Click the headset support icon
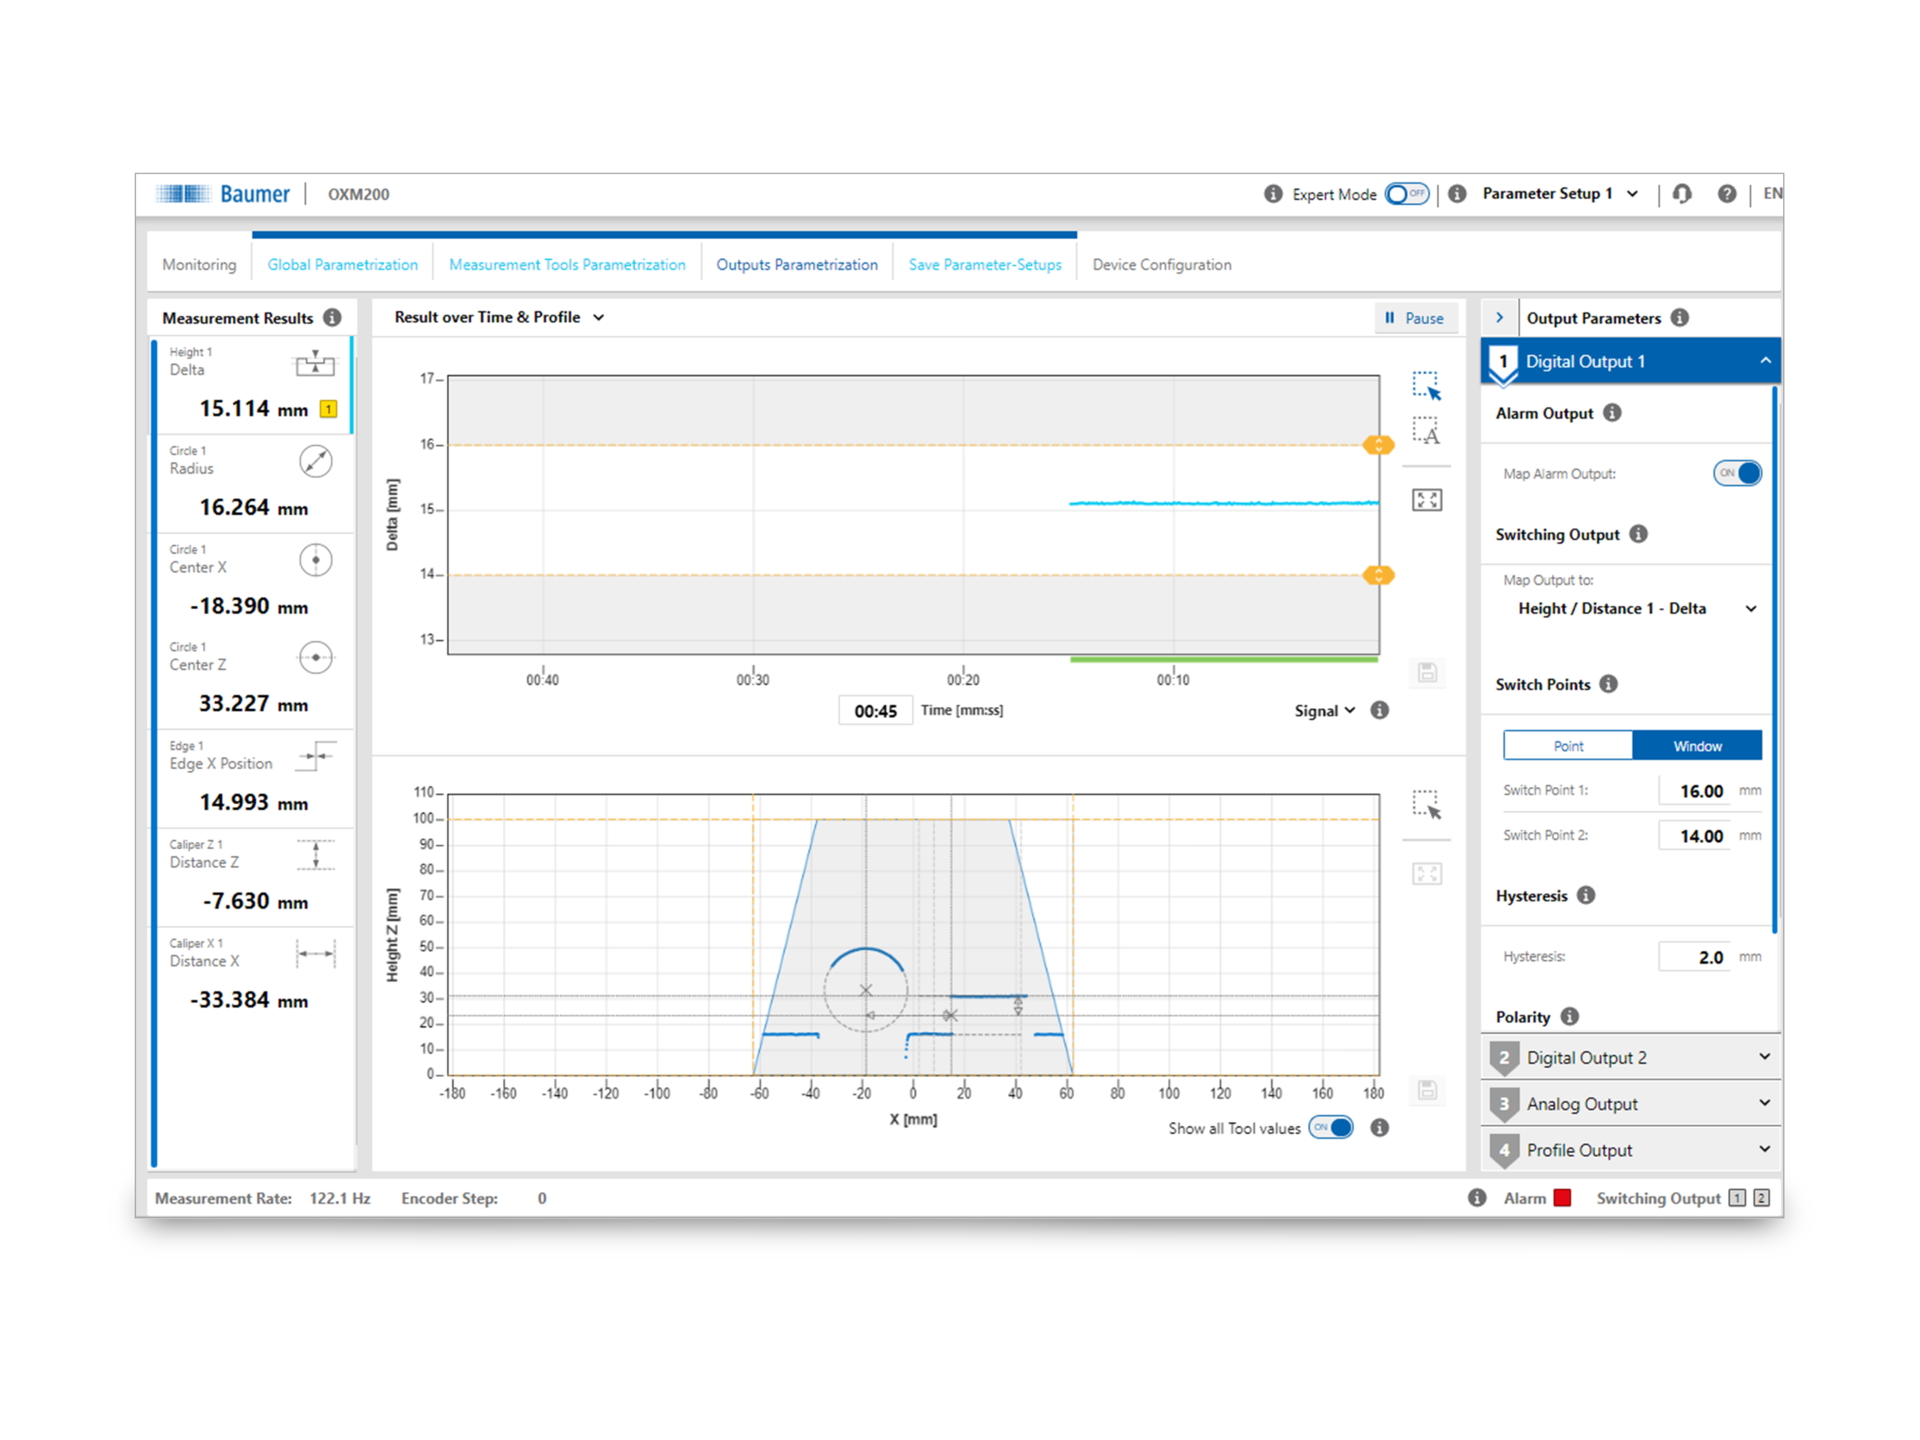1920x1440 pixels. pyautogui.click(x=1682, y=194)
